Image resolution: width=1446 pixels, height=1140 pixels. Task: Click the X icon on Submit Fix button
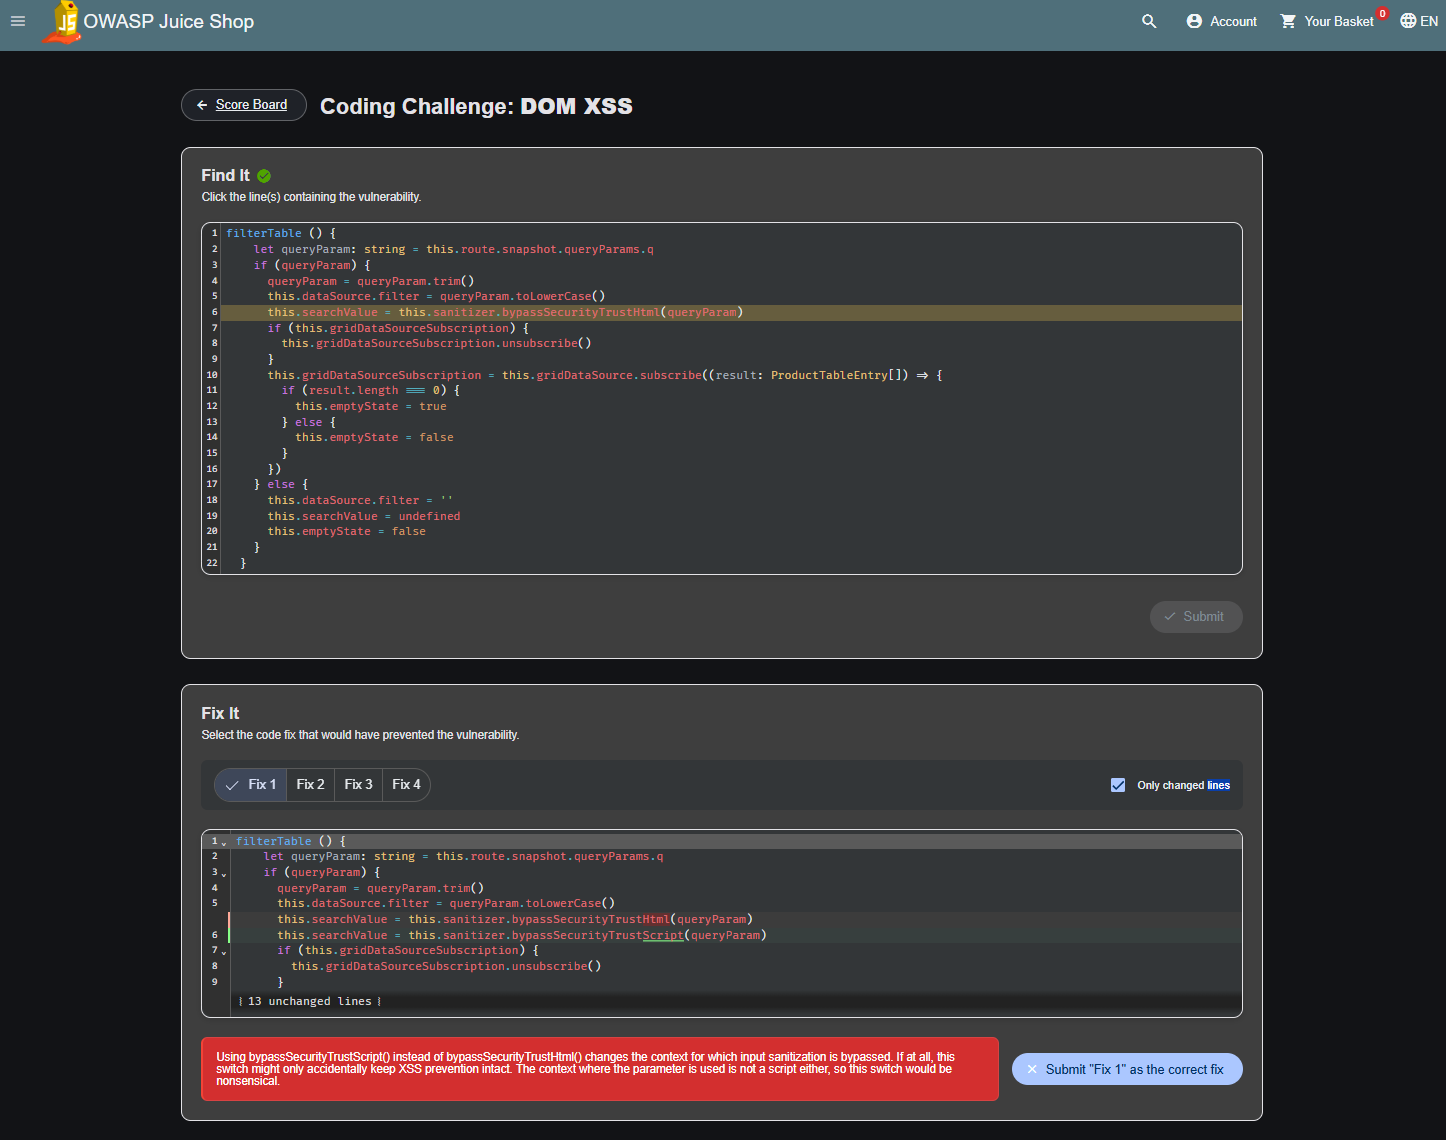(x=1032, y=1069)
